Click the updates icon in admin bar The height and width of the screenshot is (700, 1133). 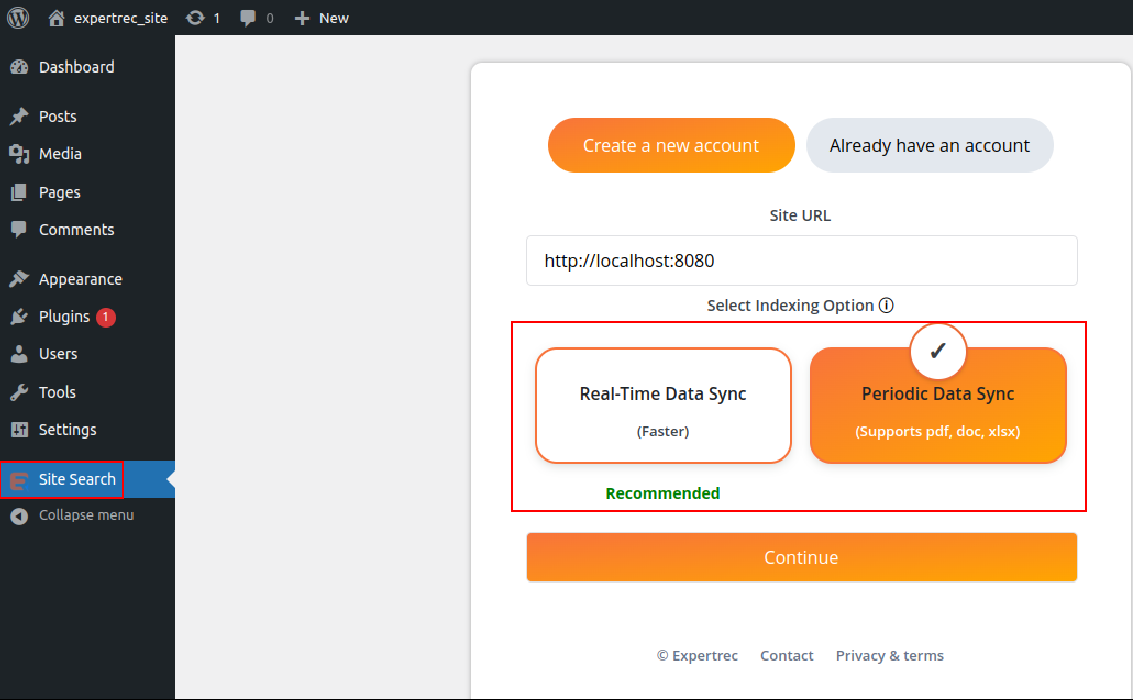tap(203, 18)
